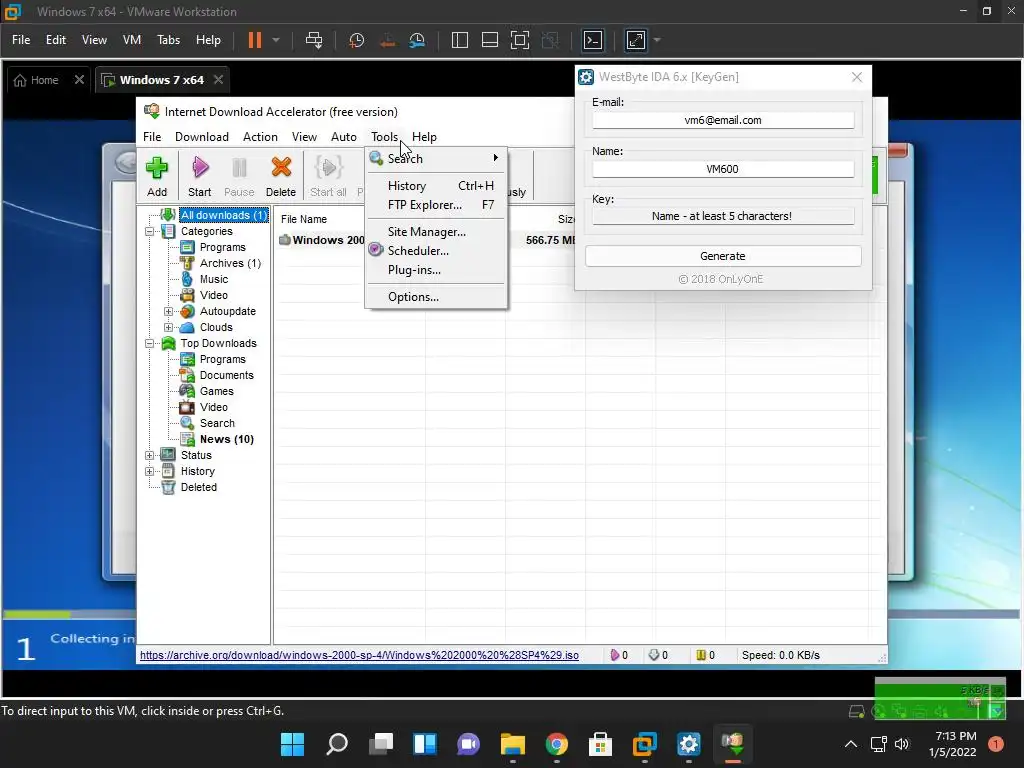Select the Music category
1024x768 pixels.
(x=214, y=279)
